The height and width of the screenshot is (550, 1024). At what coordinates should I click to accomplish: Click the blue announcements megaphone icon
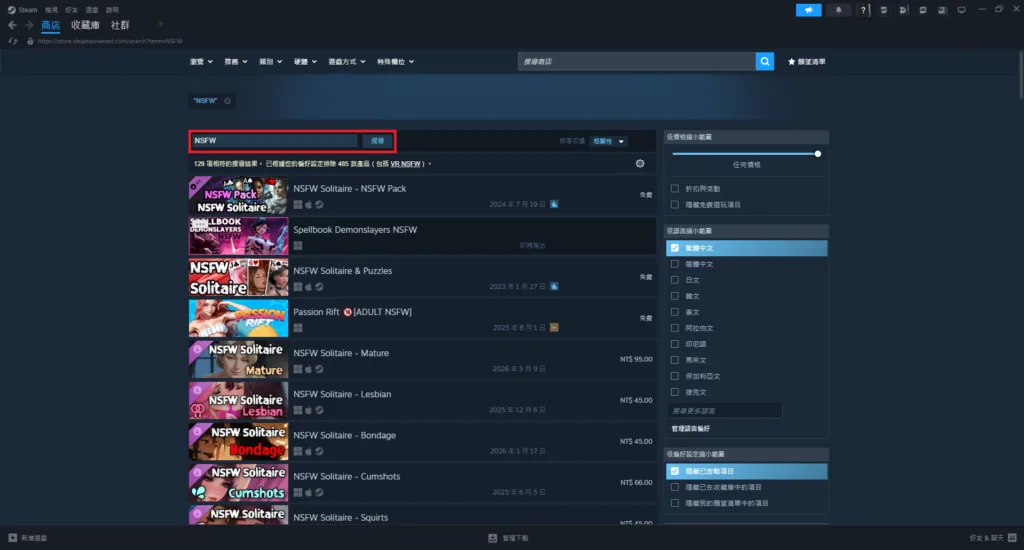tap(808, 10)
